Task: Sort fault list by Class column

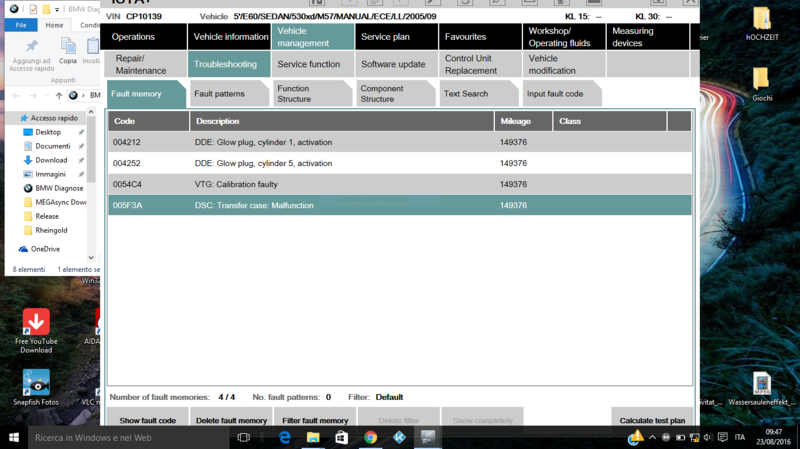Action: point(610,121)
